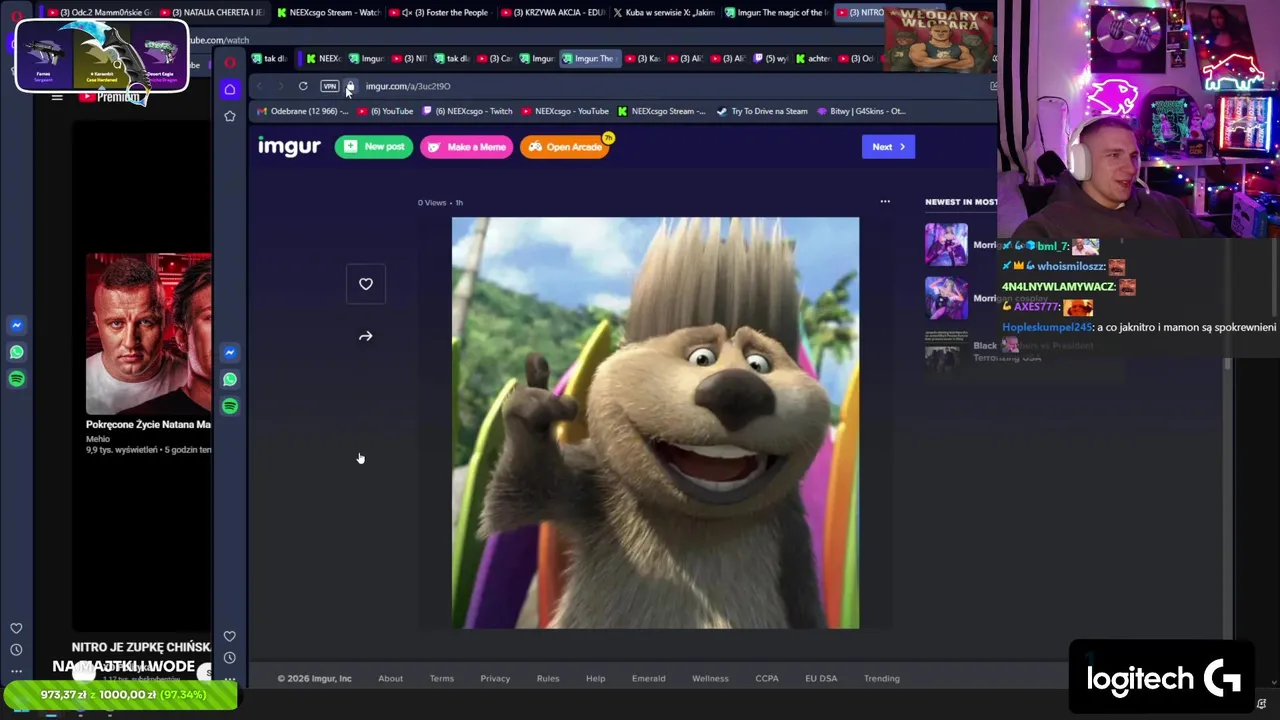
Task: Open Spotify in the front window sidebar
Action: point(230,406)
